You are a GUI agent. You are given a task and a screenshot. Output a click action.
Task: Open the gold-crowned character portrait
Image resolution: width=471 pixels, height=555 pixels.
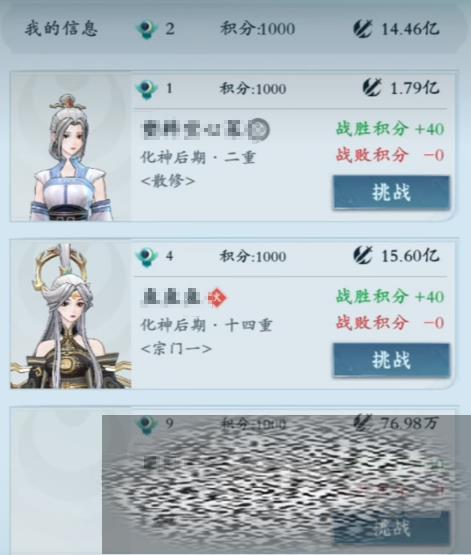coord(71,316)
